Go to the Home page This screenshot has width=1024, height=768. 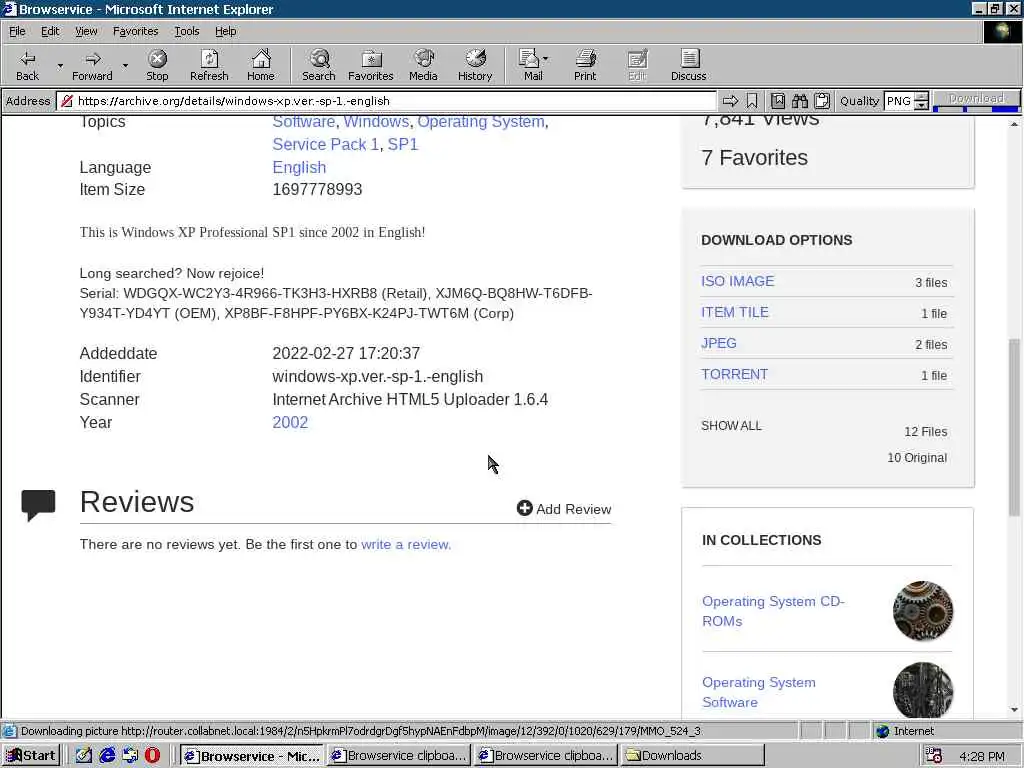point(261,65)
